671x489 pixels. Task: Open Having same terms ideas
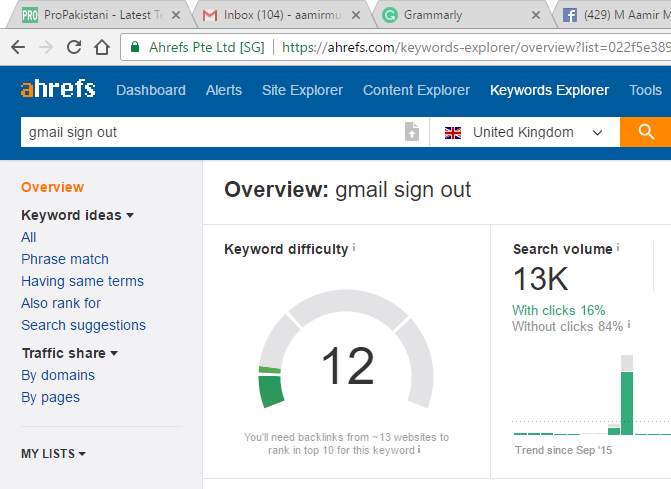pyautogui.click(x=83, y=281)
